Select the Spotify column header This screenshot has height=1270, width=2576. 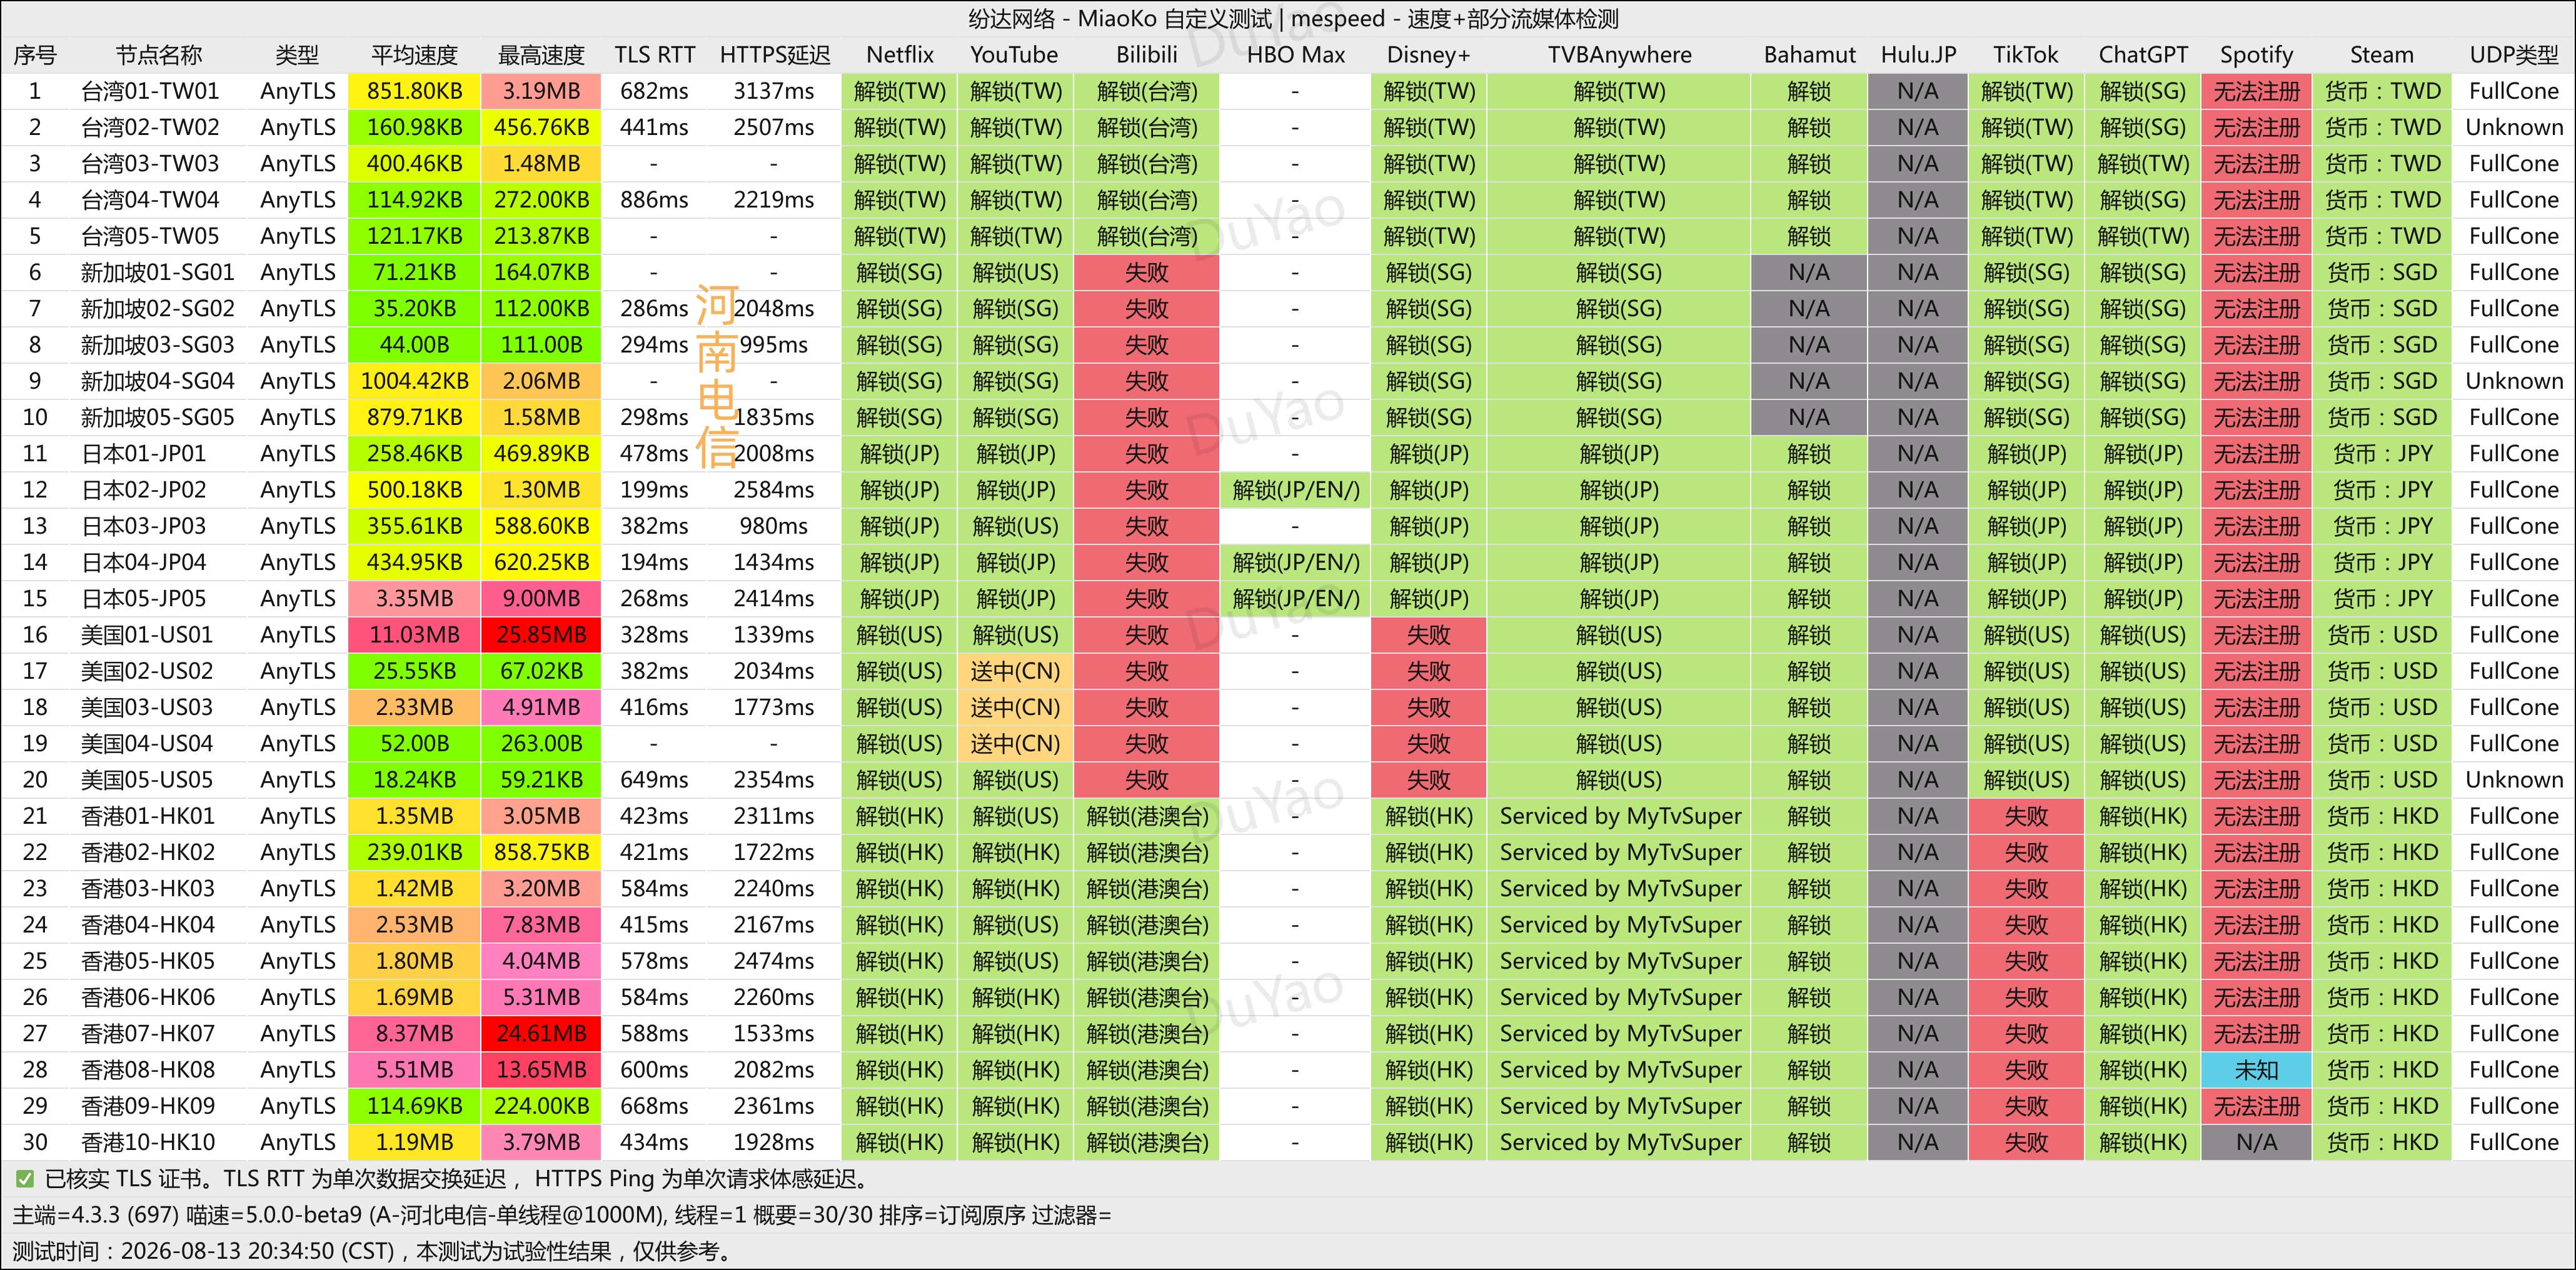click(2256, 55)
